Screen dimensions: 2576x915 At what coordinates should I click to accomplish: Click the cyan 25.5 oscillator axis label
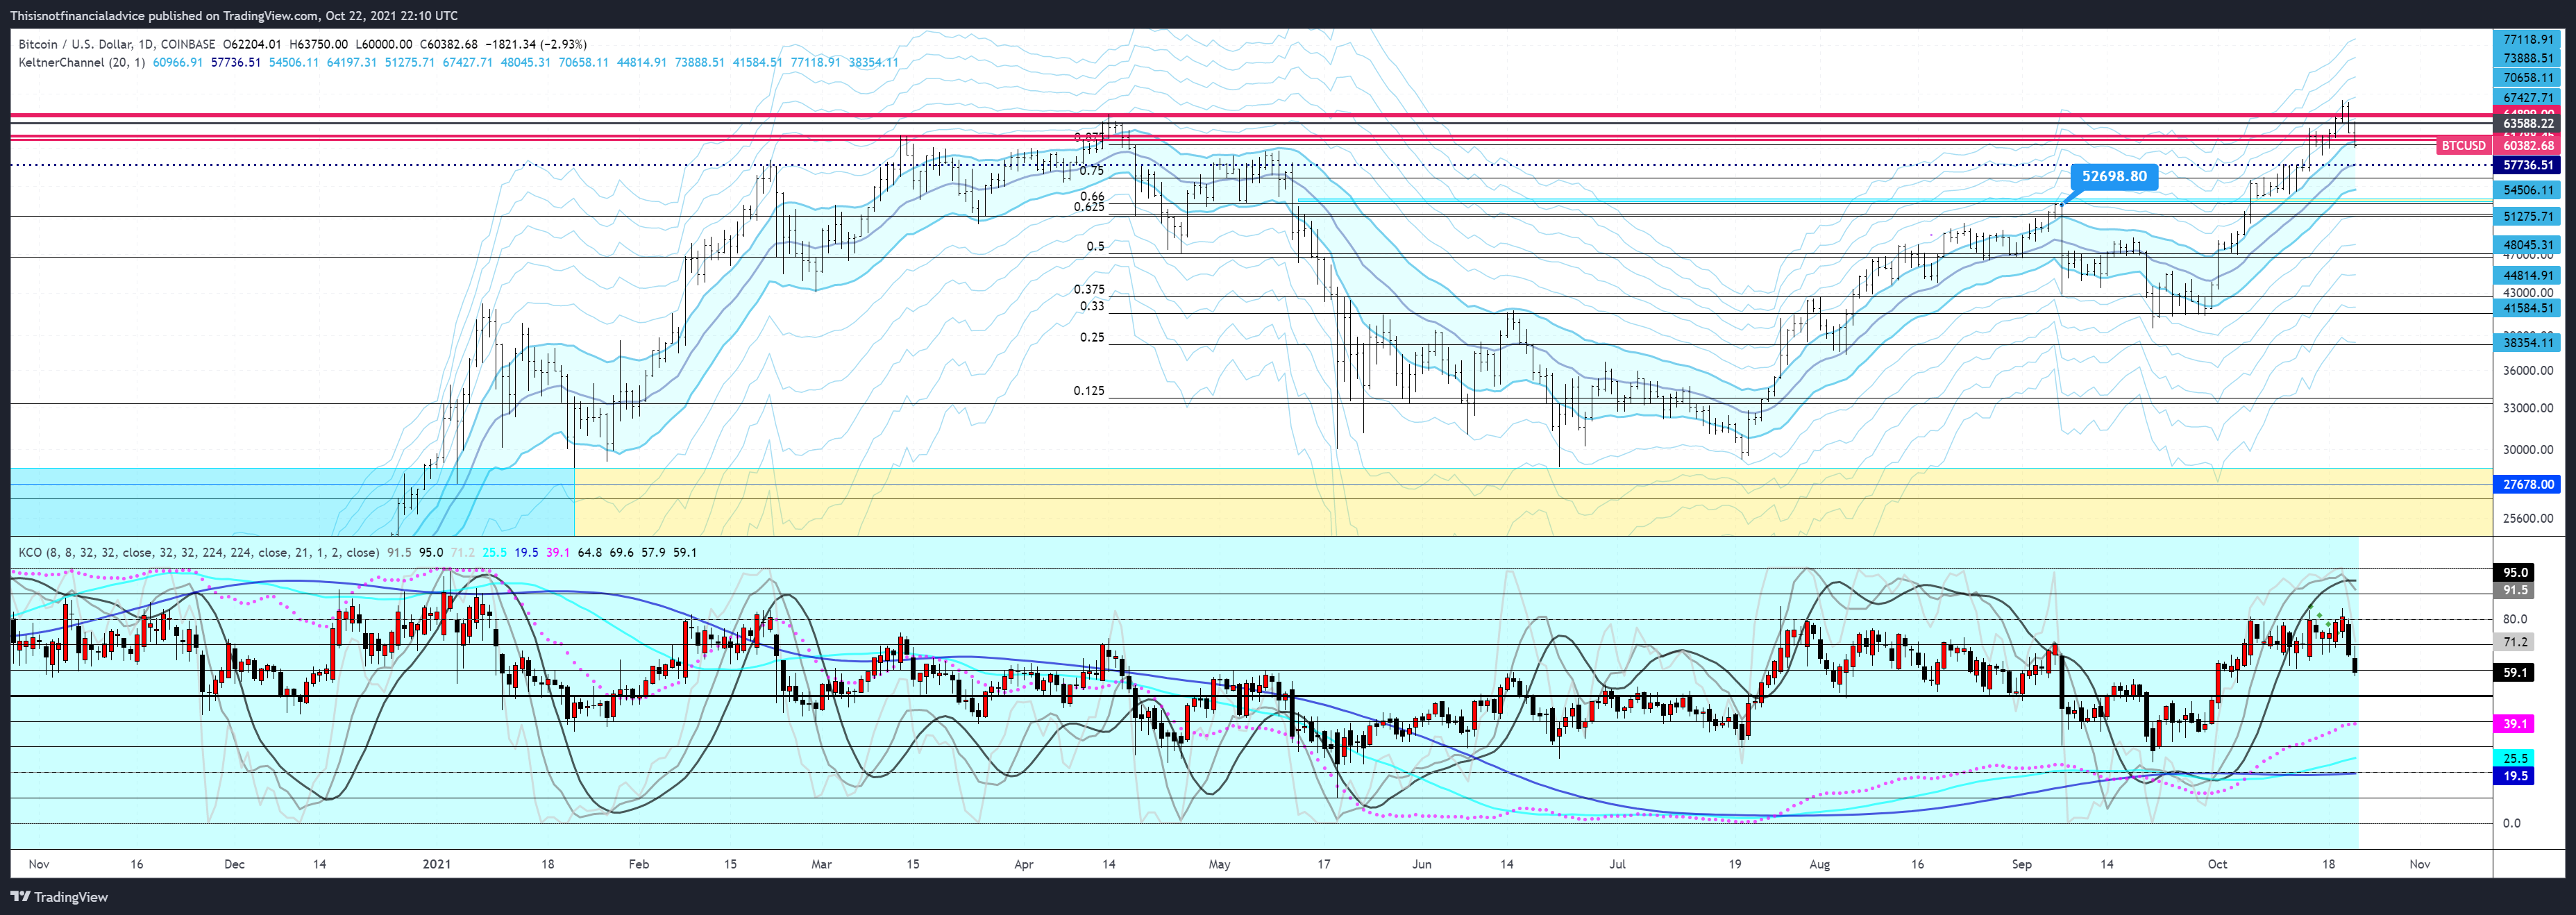tap(2514, 759)
